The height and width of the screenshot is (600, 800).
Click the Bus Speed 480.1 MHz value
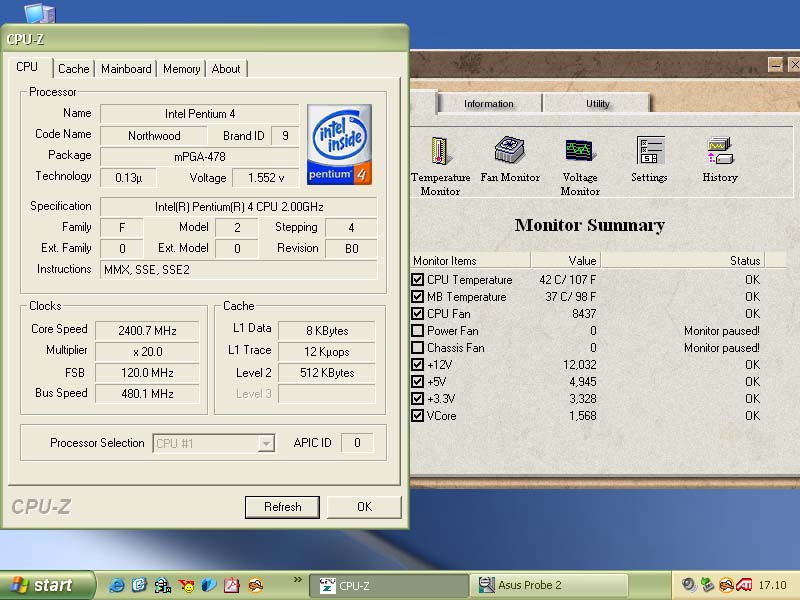(147, 393)
